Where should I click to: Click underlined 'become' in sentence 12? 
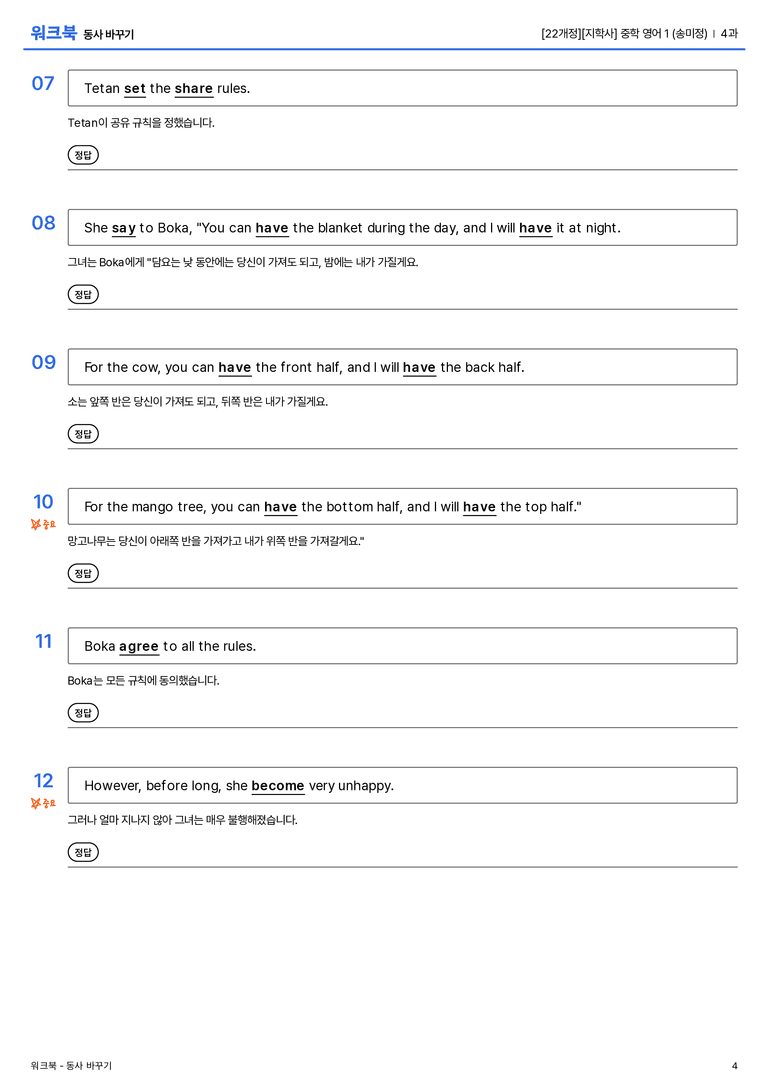278,785
